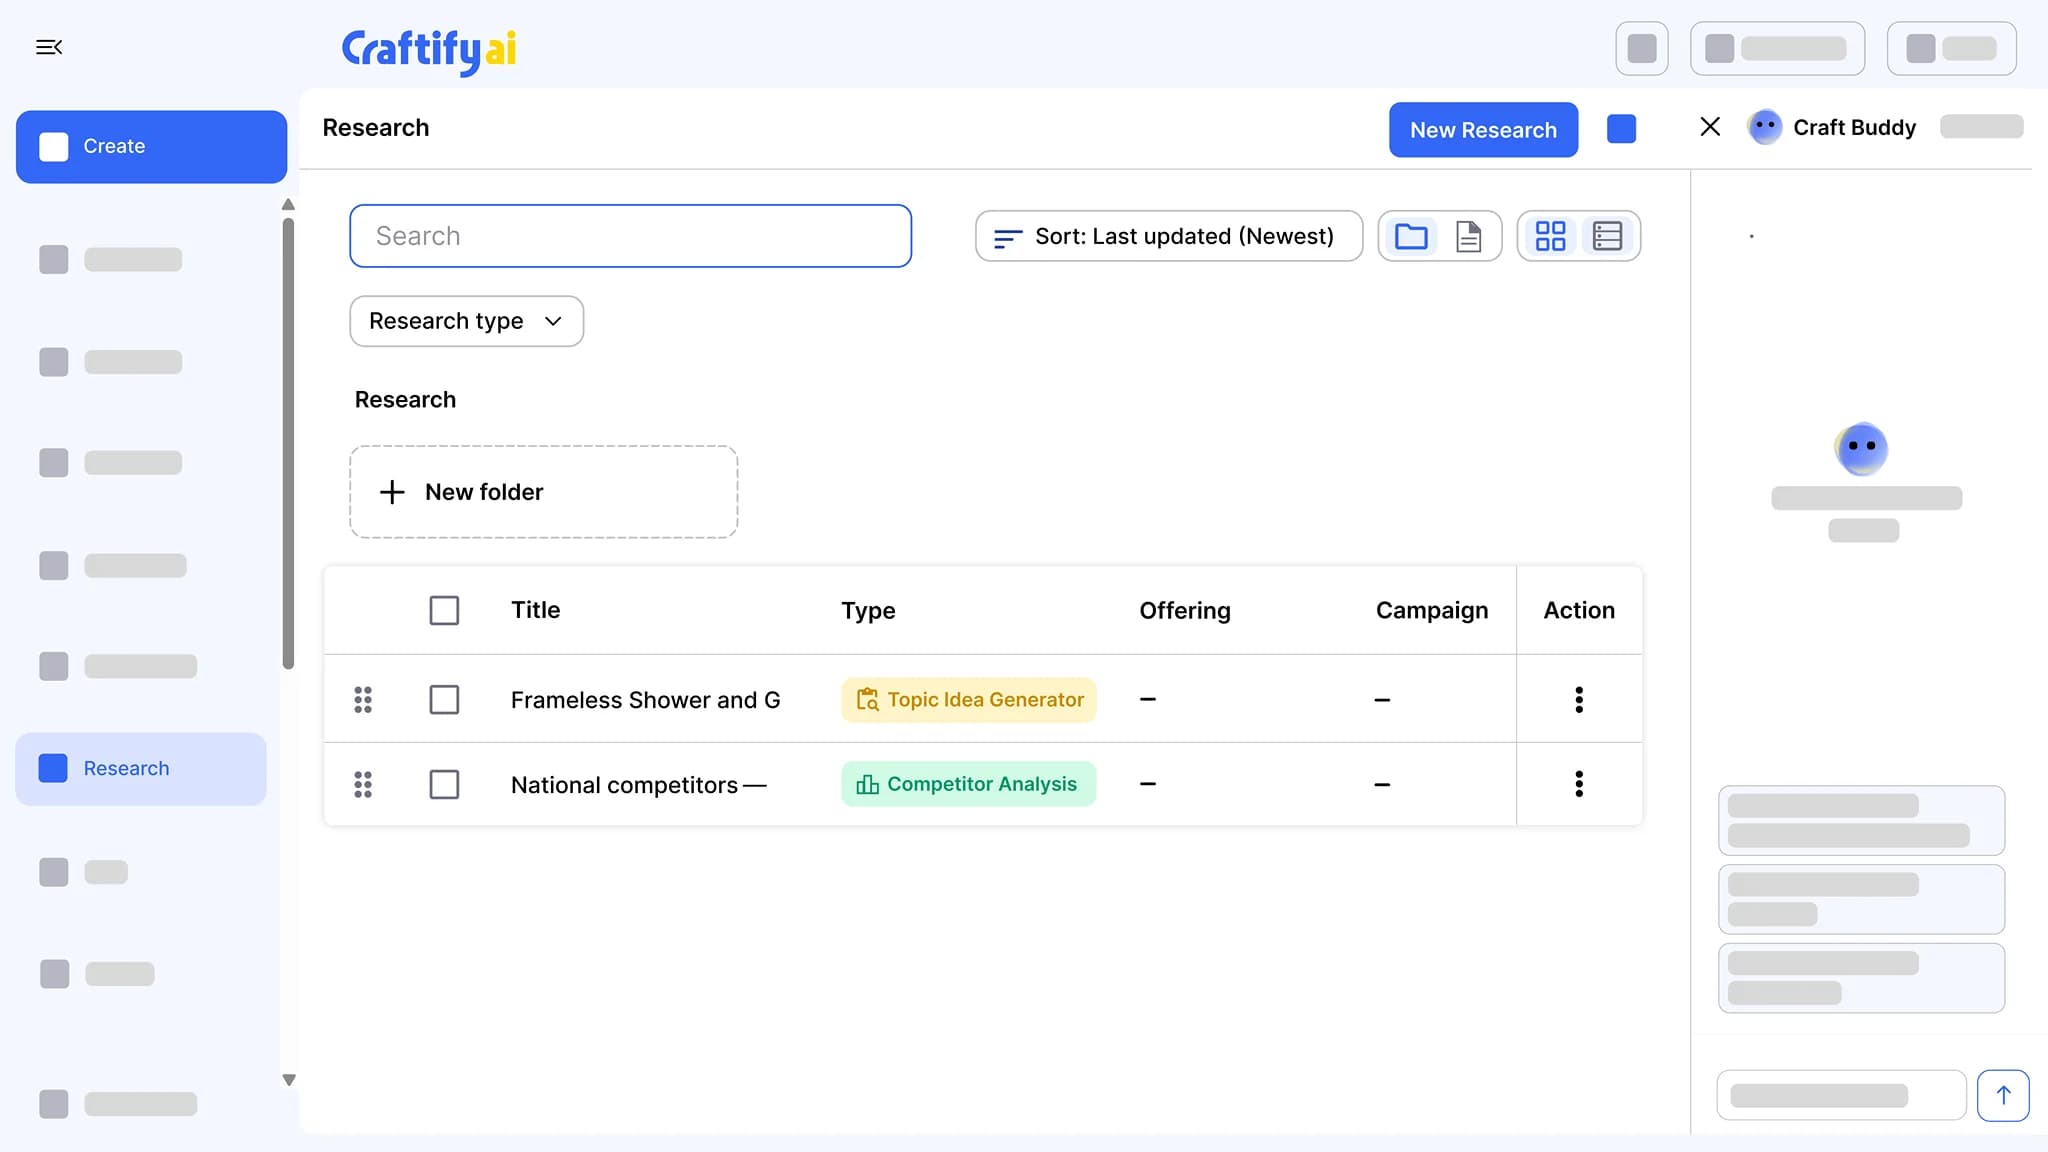Check the National competitors row checkbox

tap(444, 784)
